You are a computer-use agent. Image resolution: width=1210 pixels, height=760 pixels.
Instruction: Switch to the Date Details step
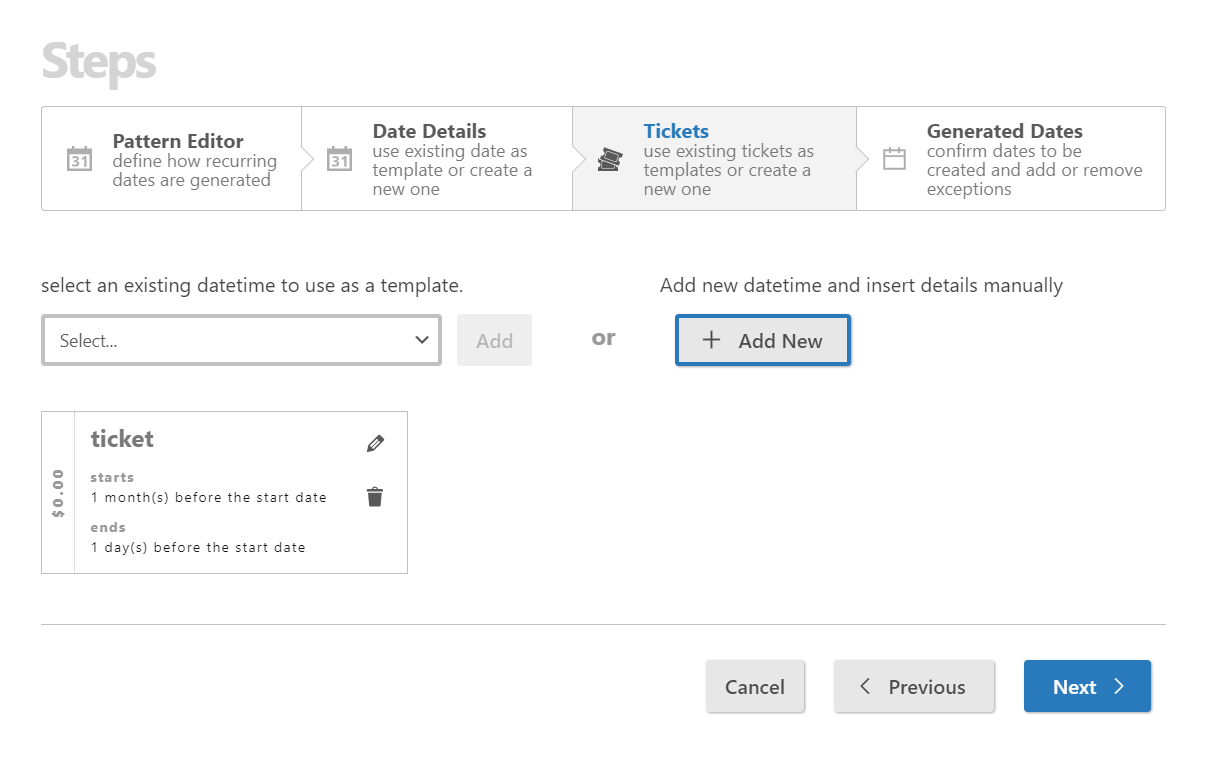pos(429,131)
